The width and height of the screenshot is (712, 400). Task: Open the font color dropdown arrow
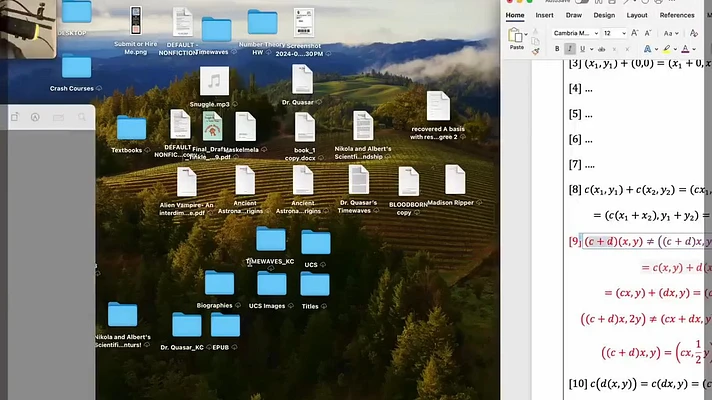coord(694,49)
